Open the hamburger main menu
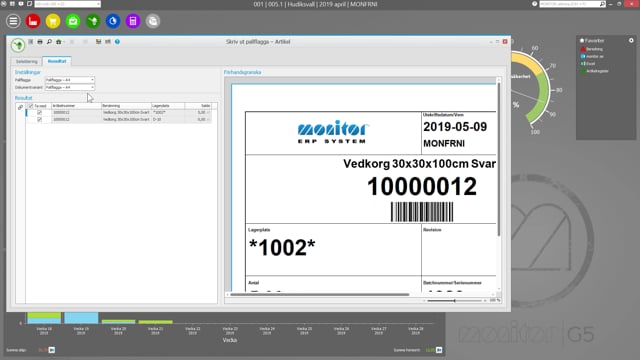The height and width of the screenshot is (360, 640). coord(13,21)
